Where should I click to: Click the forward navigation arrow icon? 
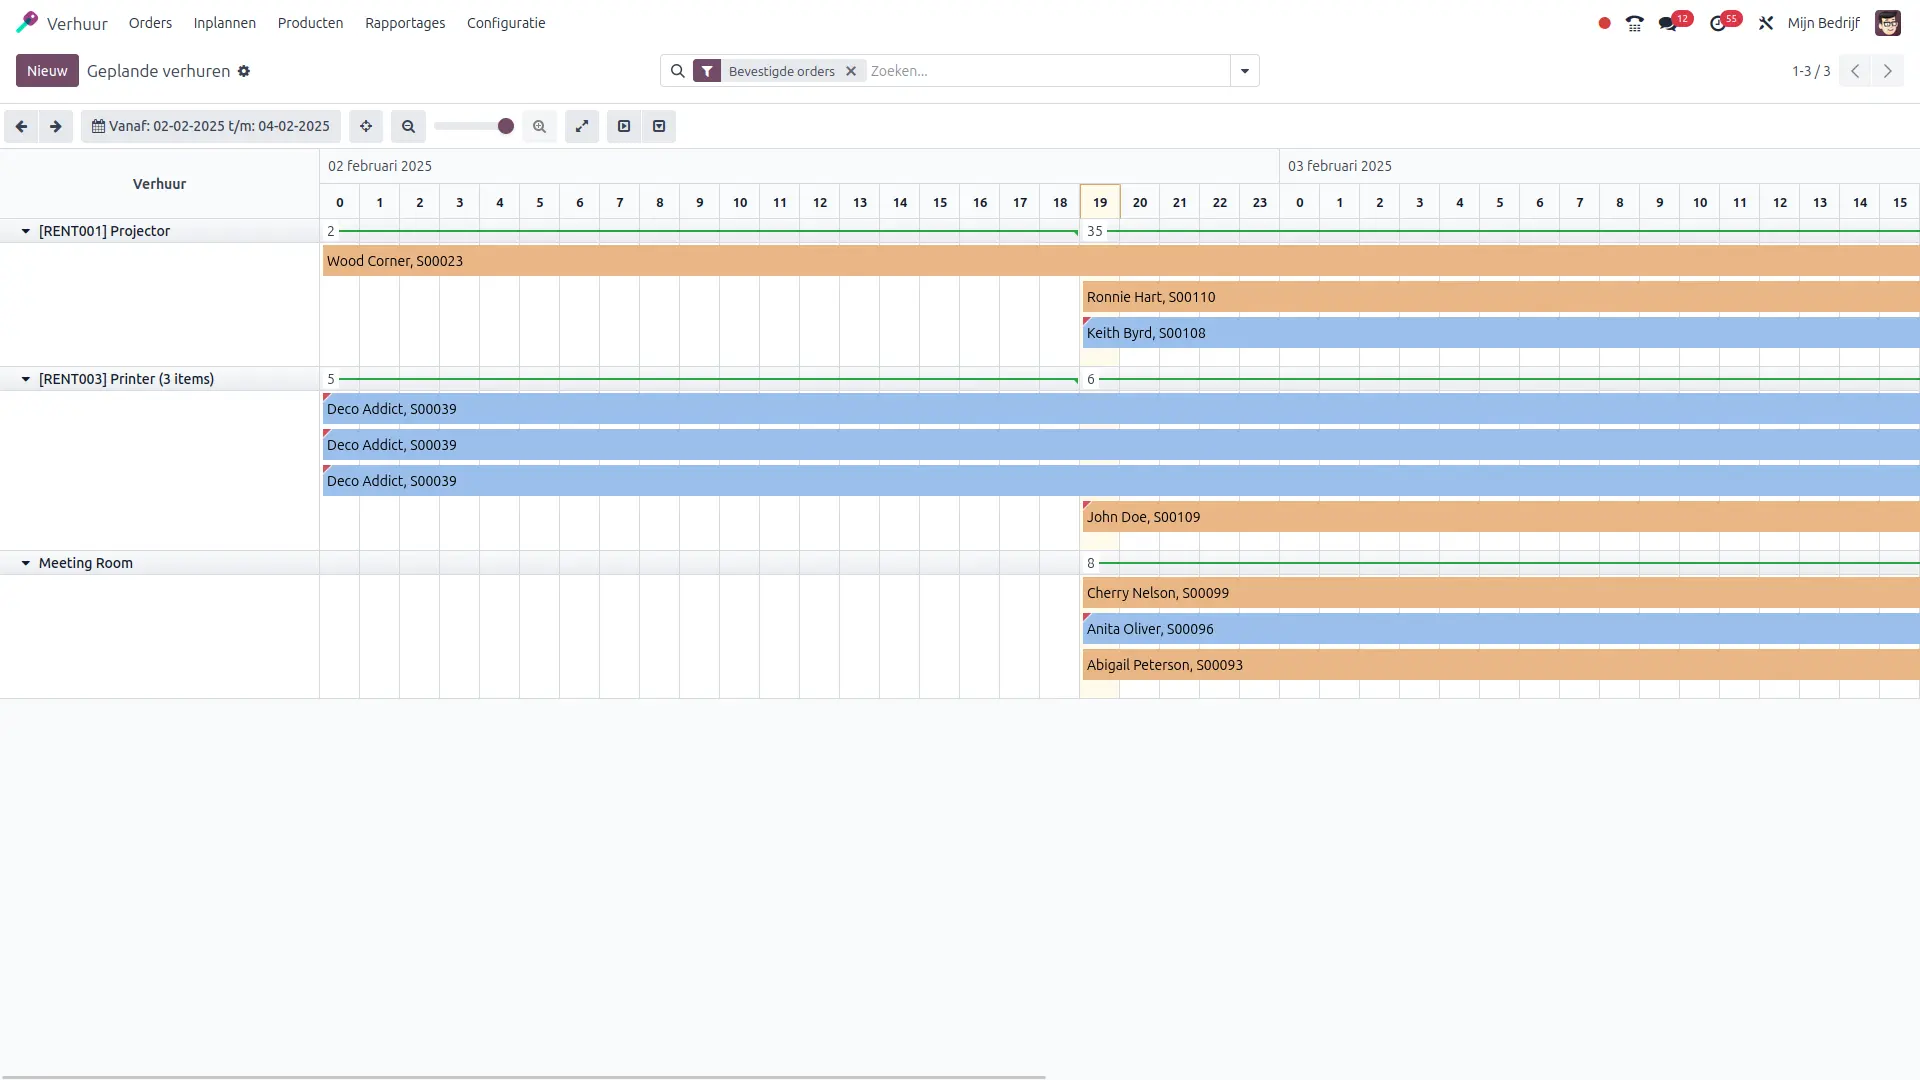pos(55,127)
